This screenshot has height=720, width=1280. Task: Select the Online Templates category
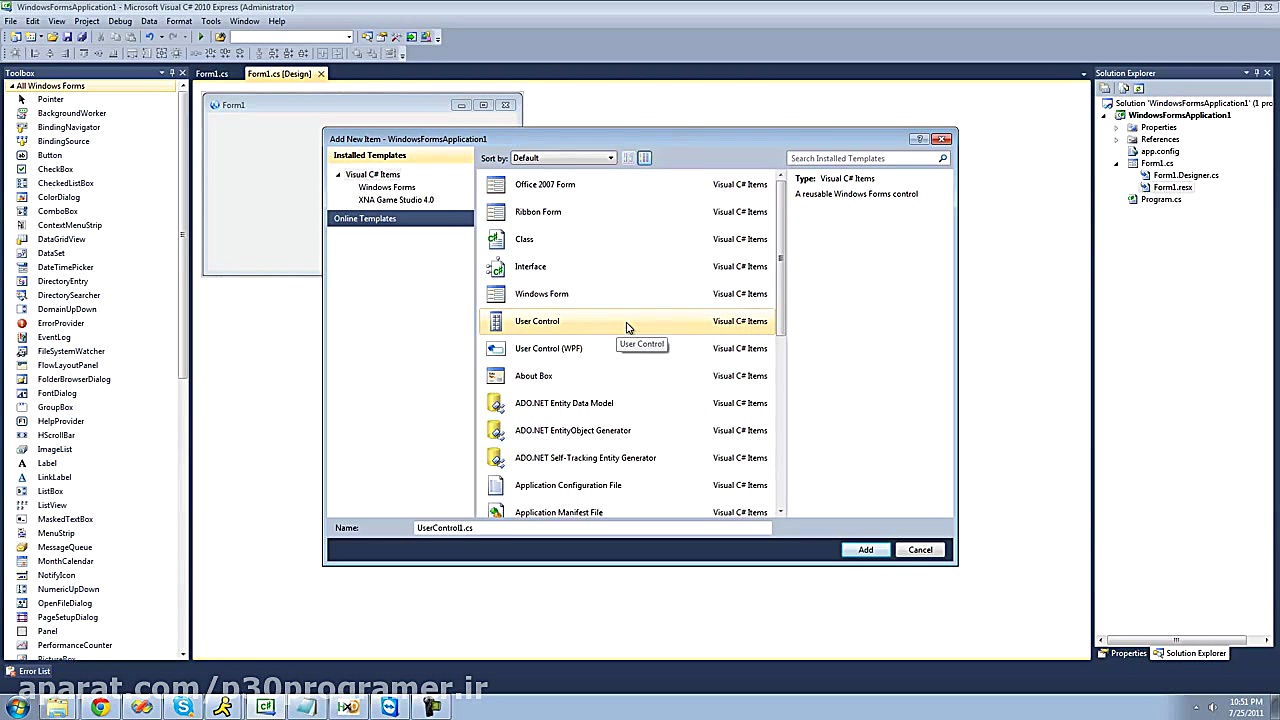tap(400, 219)
